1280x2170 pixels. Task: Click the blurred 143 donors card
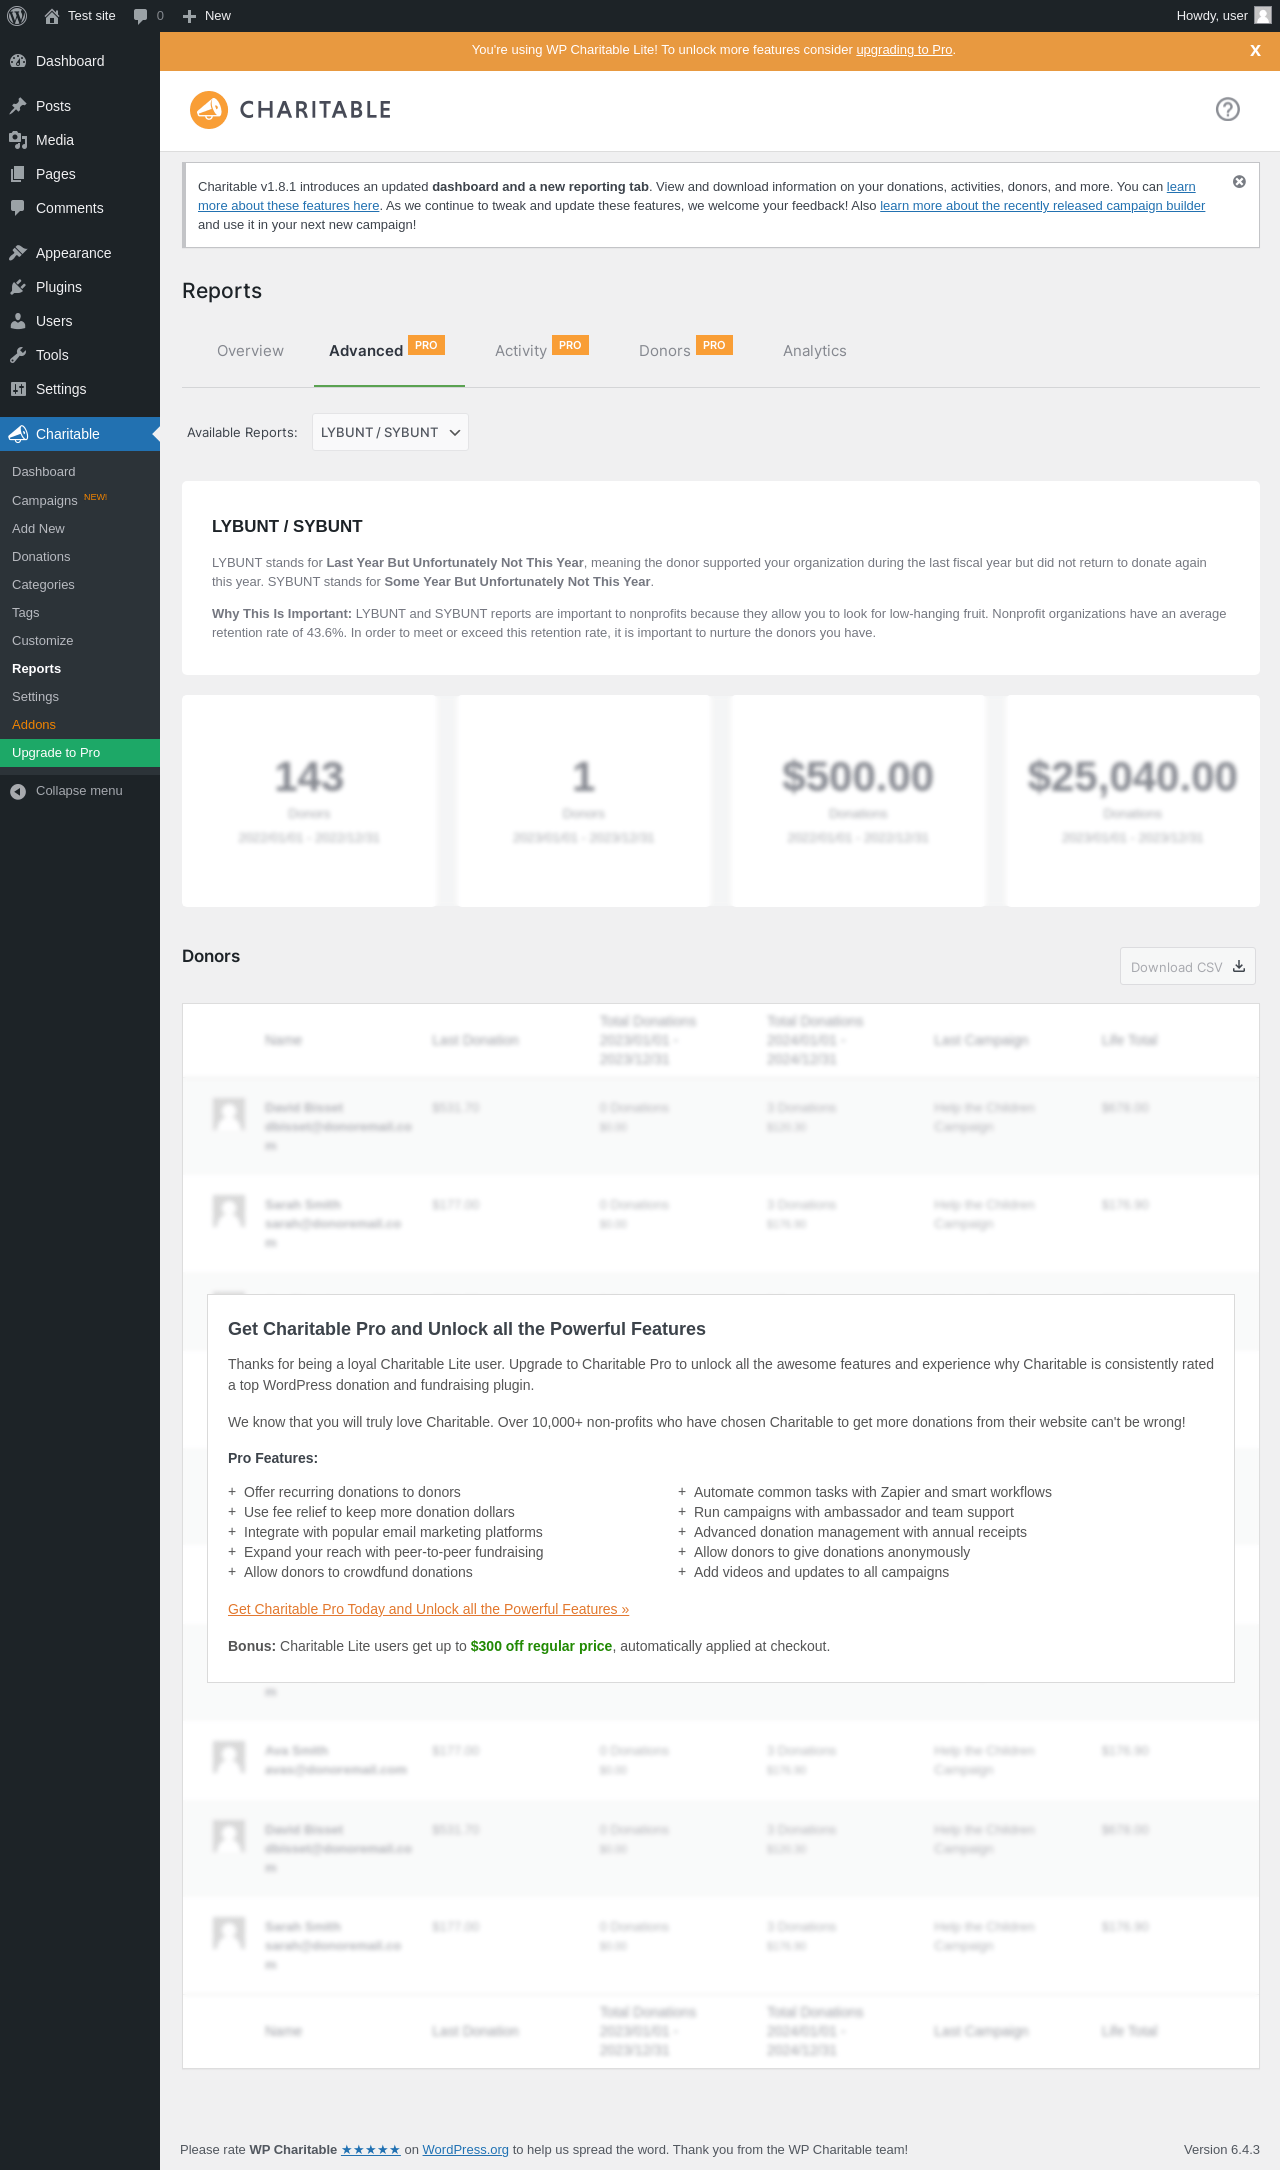(309, 801)
